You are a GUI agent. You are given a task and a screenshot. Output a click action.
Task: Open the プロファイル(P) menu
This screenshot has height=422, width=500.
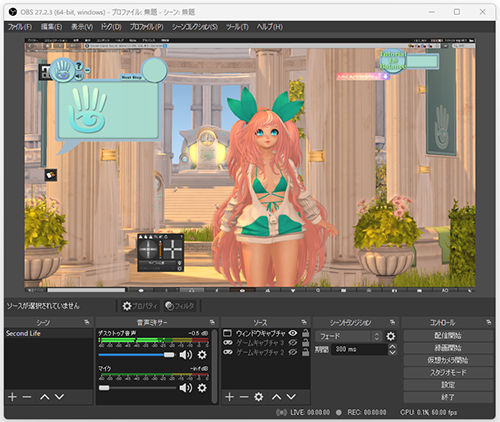click(147, 27)
